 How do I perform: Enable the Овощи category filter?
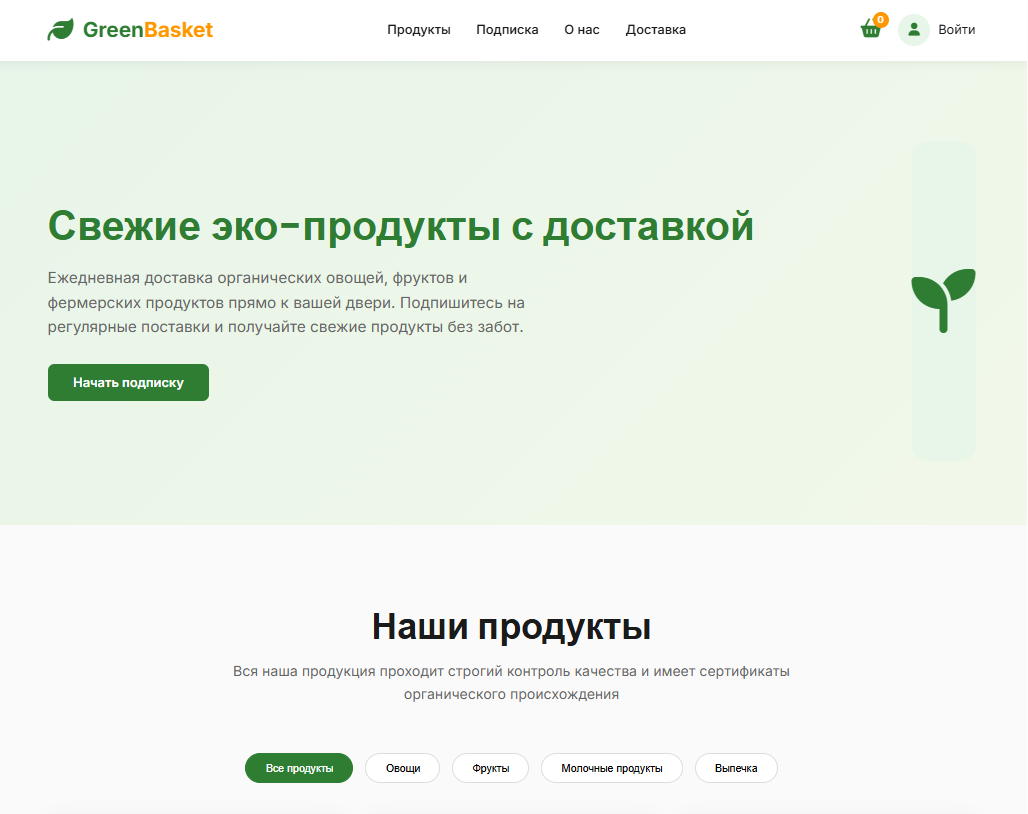pyautogui.click(x=402, y=768)
